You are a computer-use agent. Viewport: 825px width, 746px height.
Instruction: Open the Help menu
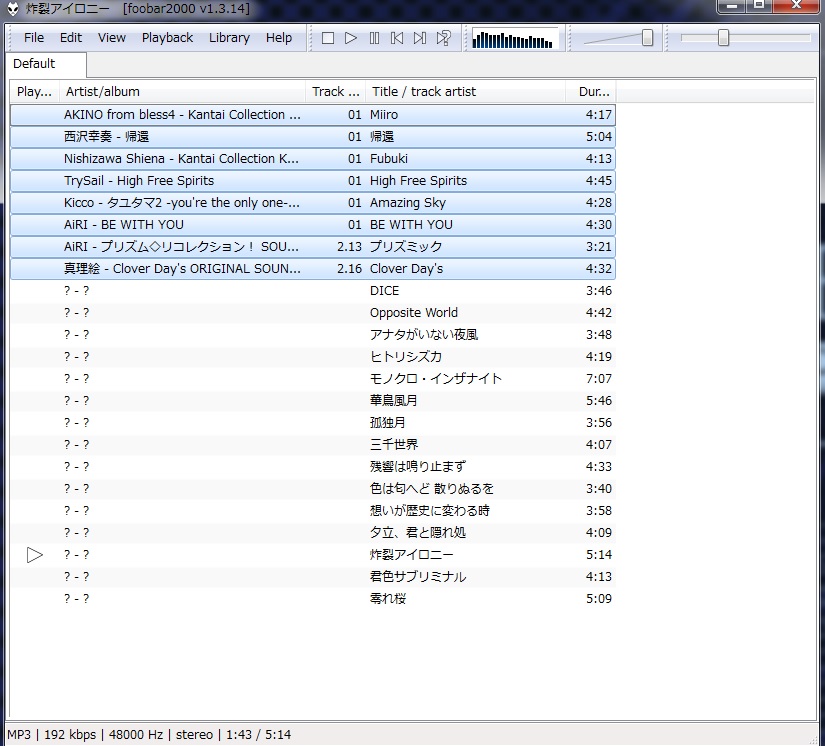(x=279, y=38)
